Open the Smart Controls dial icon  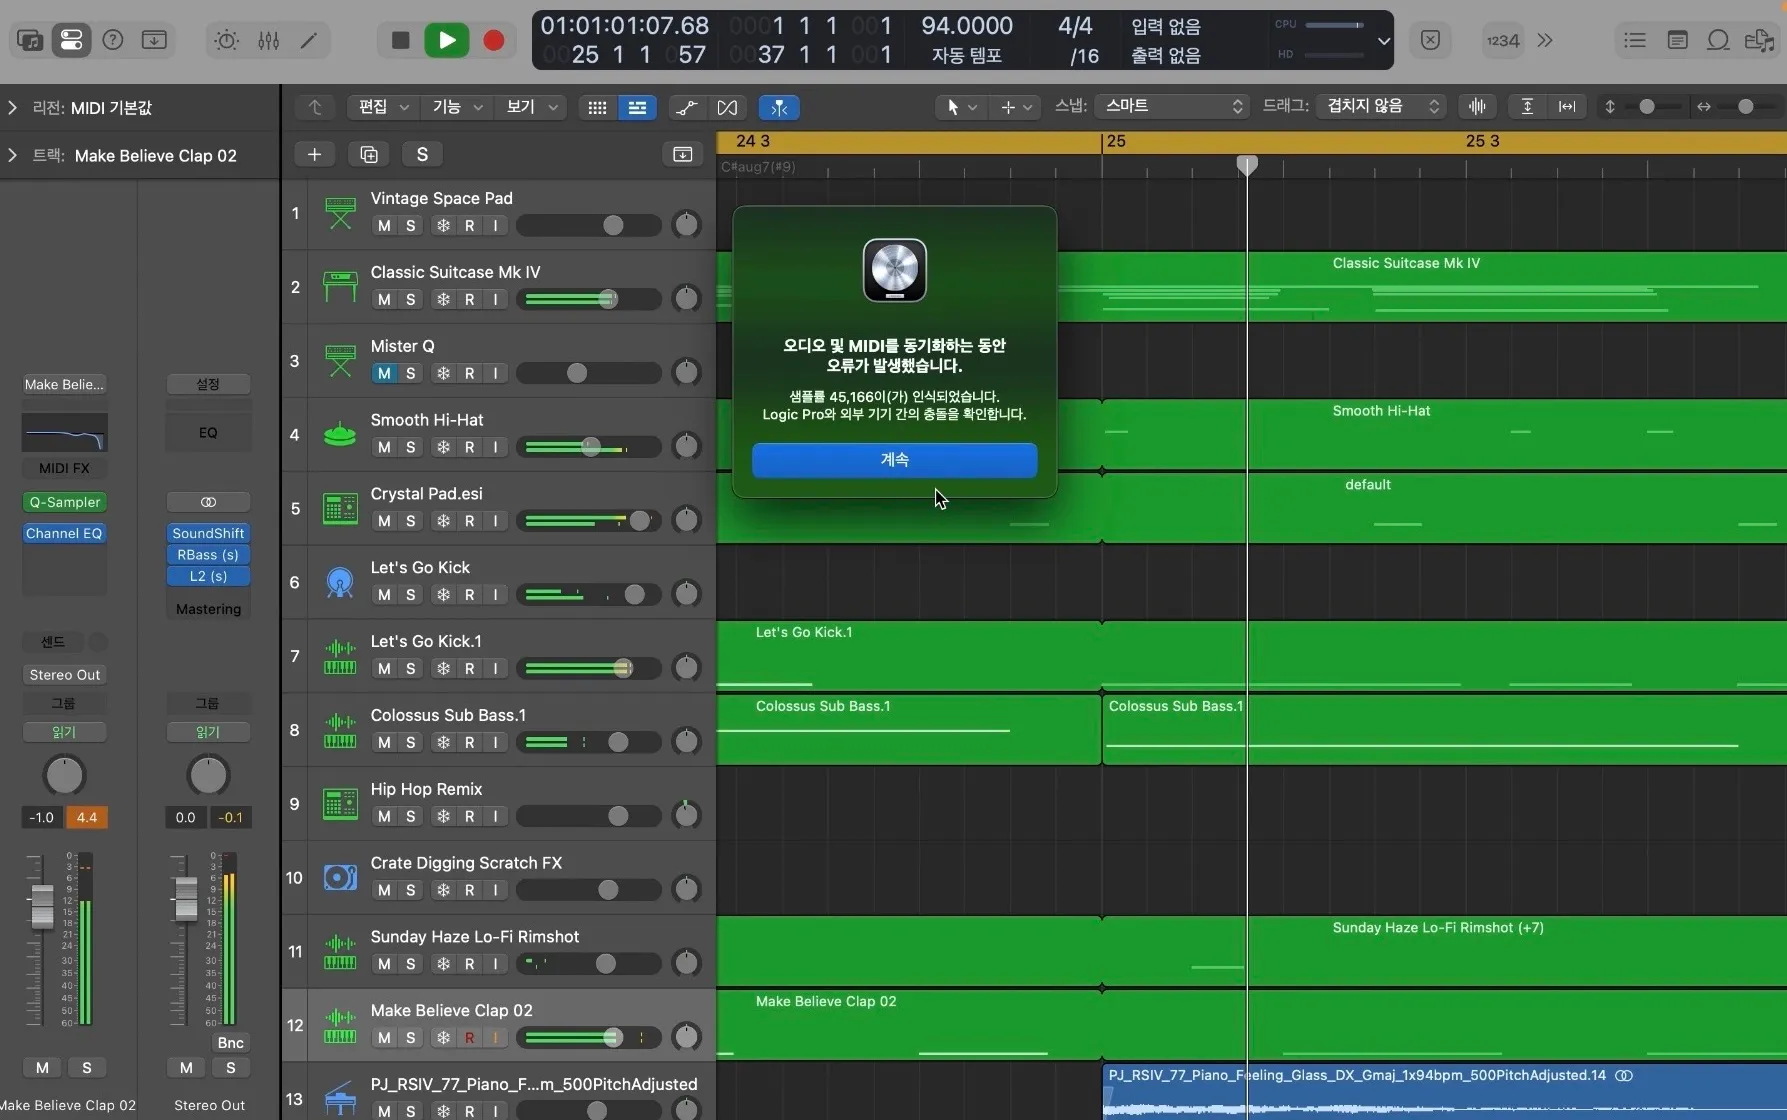(x=227, y=40)
